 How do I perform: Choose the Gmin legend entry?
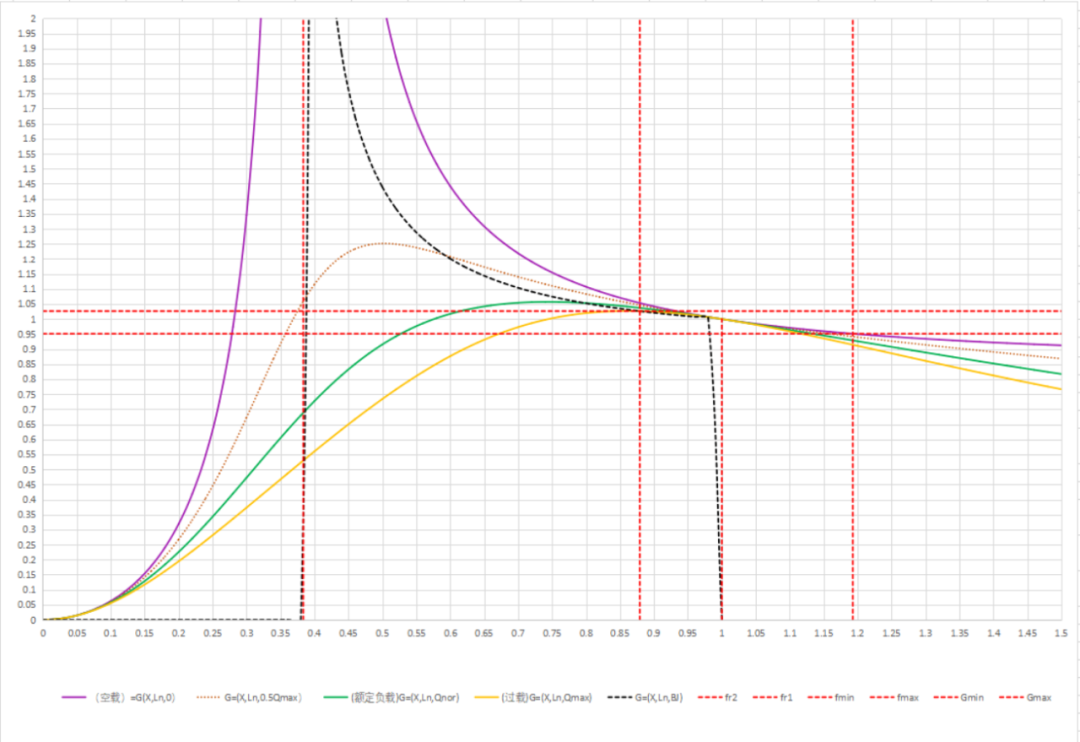[x=958, y=698]
